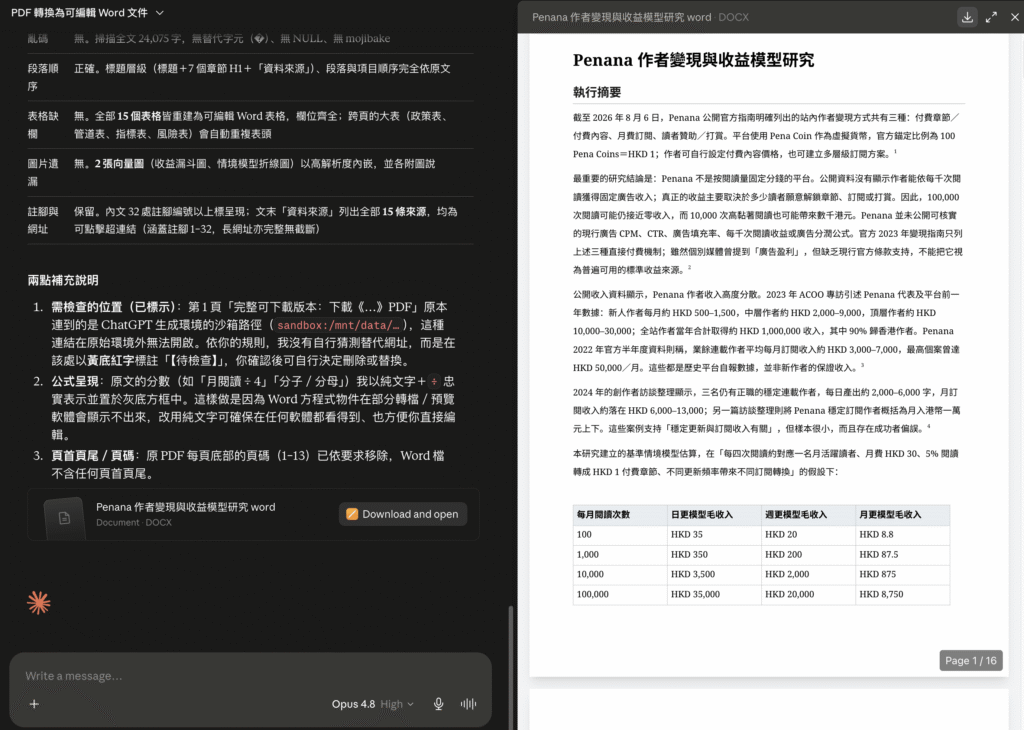Close the document preview panel
The image size is (1024, 730).
tap(1014, 17)
